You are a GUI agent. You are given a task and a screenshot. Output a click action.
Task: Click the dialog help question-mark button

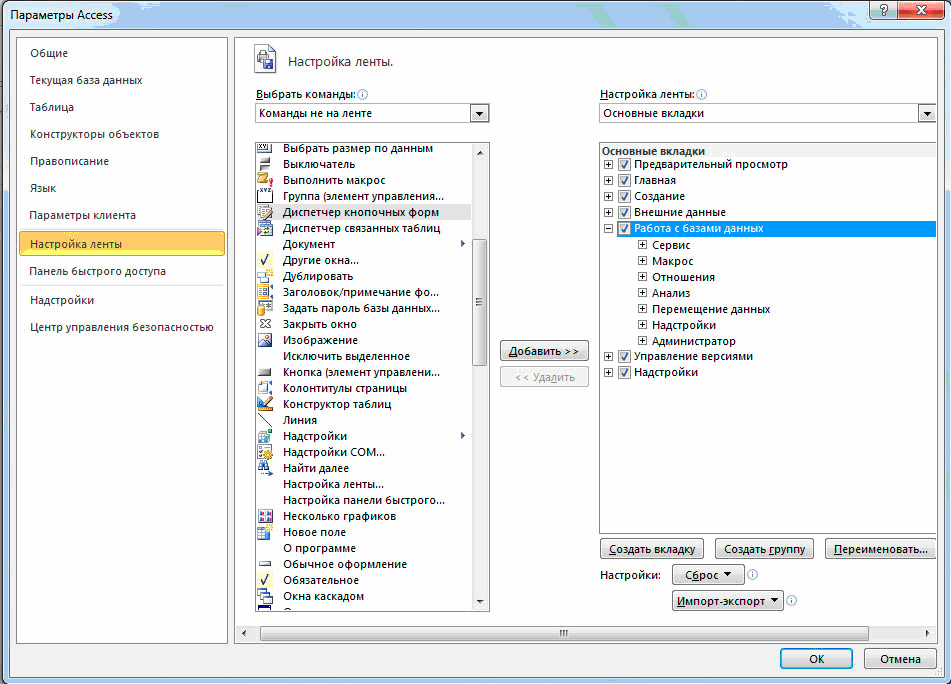click(883, 8)
